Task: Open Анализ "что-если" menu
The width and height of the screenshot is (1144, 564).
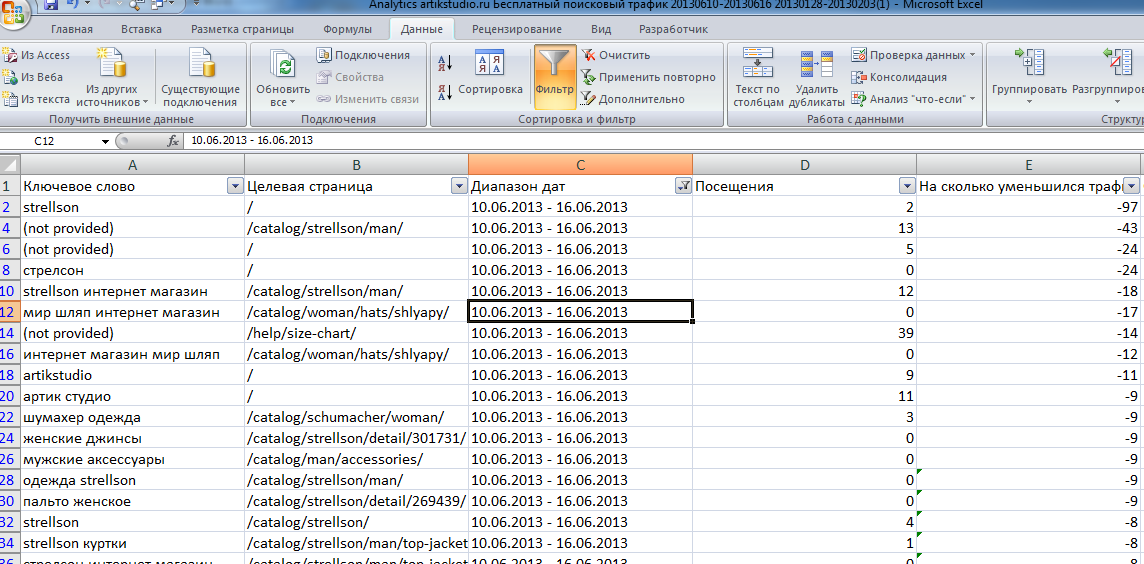Action: coord(913,98)
